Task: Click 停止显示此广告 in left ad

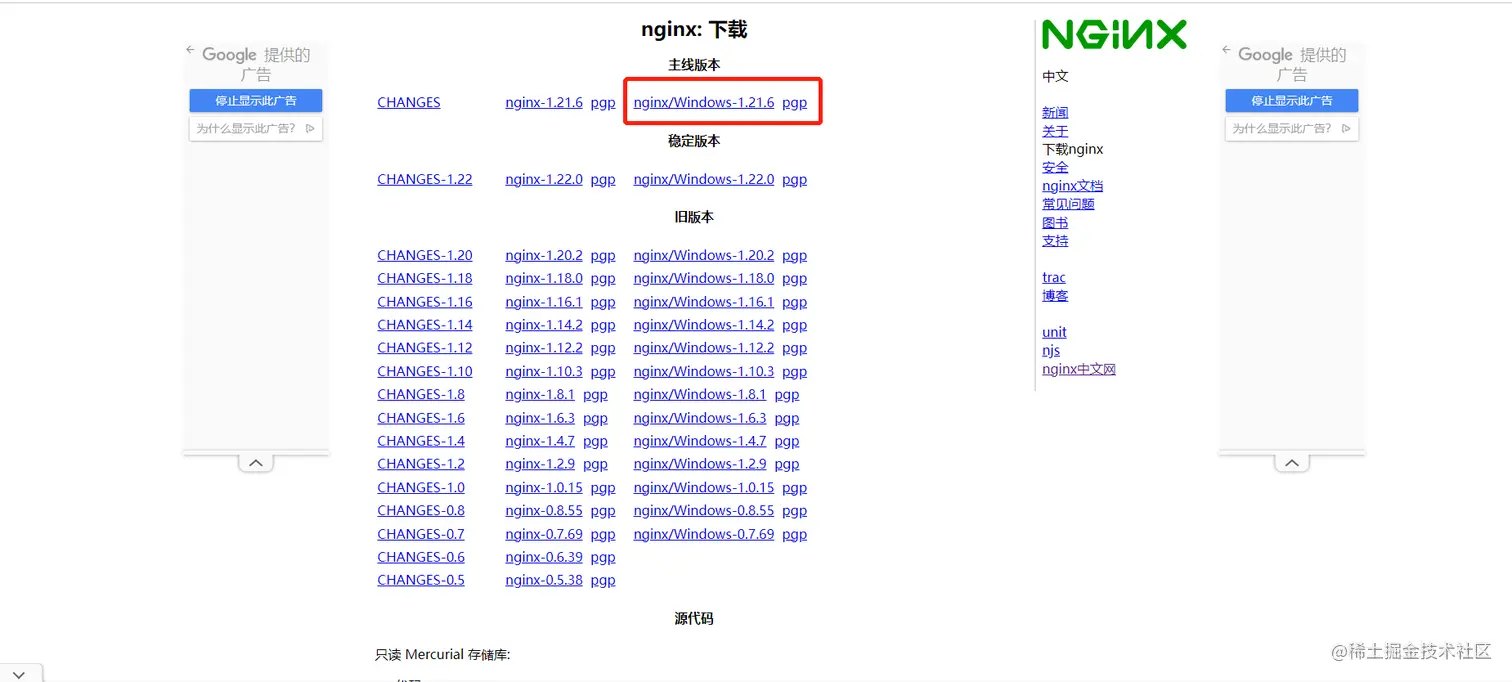Action: tap(256, 100)
